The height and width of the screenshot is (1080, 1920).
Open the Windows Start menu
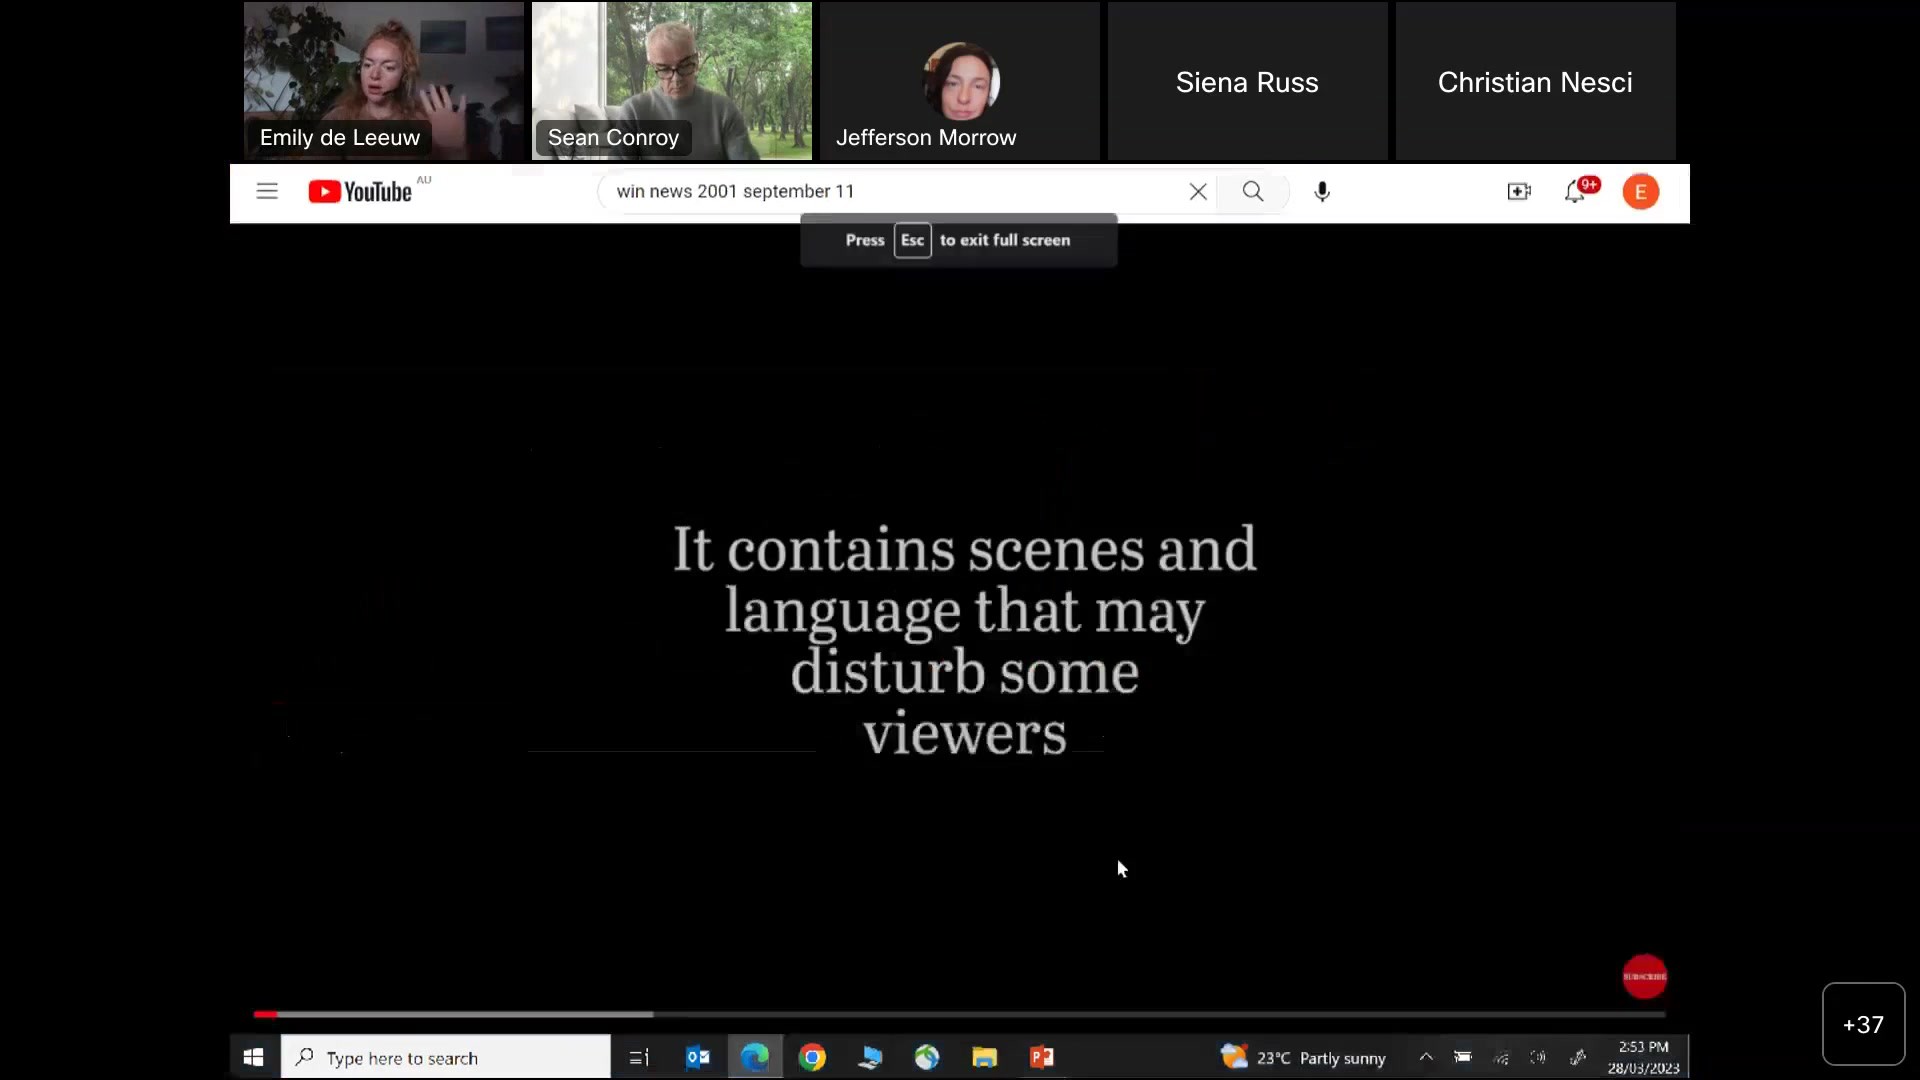click(253, 1057)
